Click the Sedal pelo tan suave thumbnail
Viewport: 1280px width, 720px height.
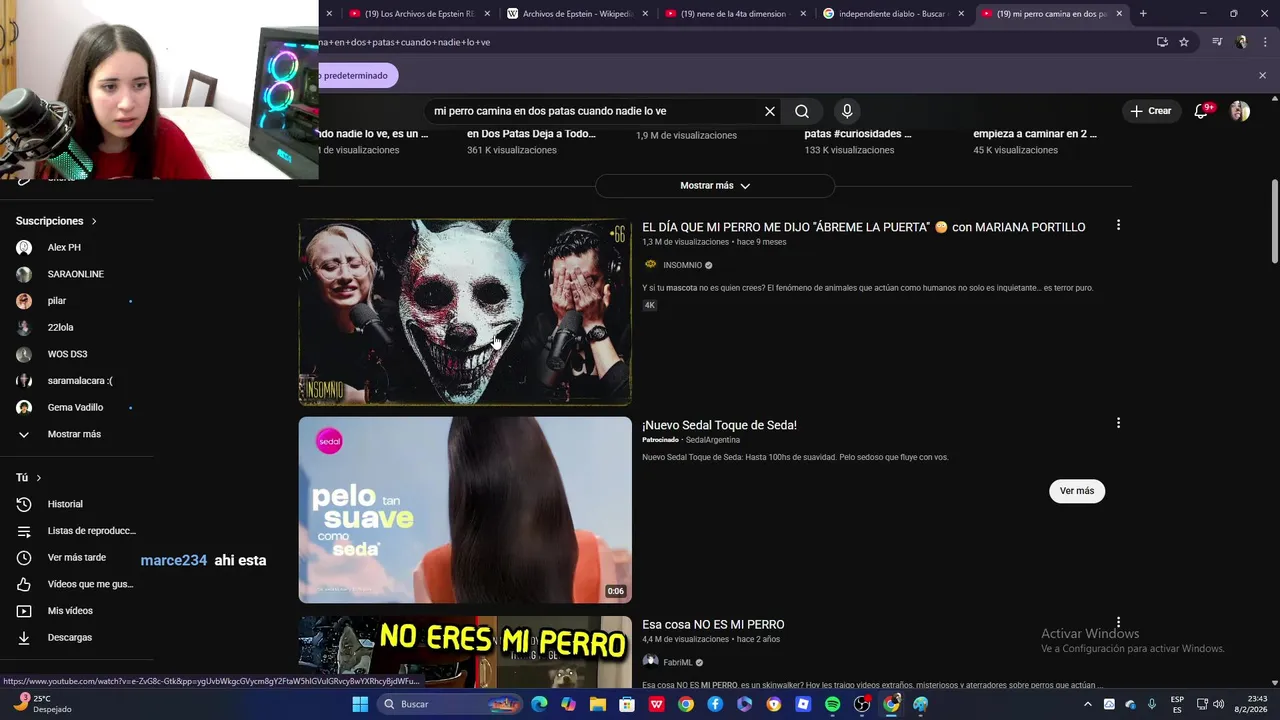pyautogui.click(x=465, y=510)
